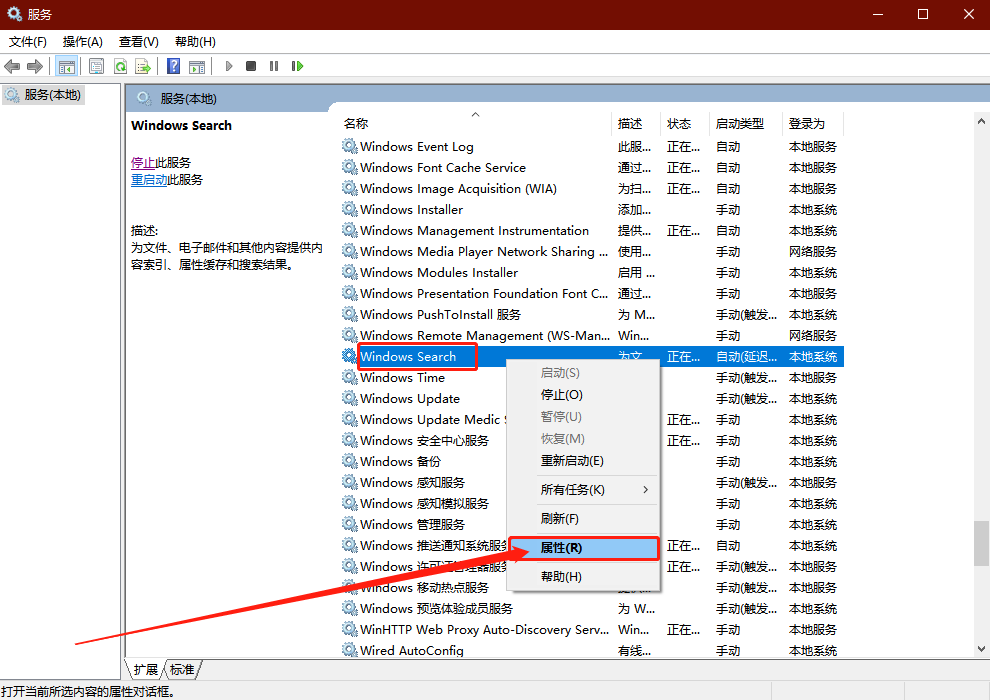Switch to the 标准 tab
The image size is (990, 700).
tap(182, 669)
